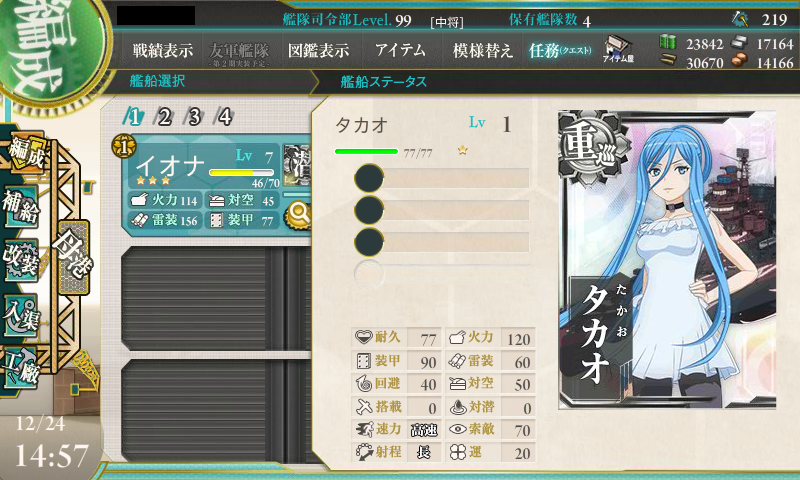Select the 編成 formation side icon
Image resolution: width=800 pixels, height=480 pixels.
(28, 153)
